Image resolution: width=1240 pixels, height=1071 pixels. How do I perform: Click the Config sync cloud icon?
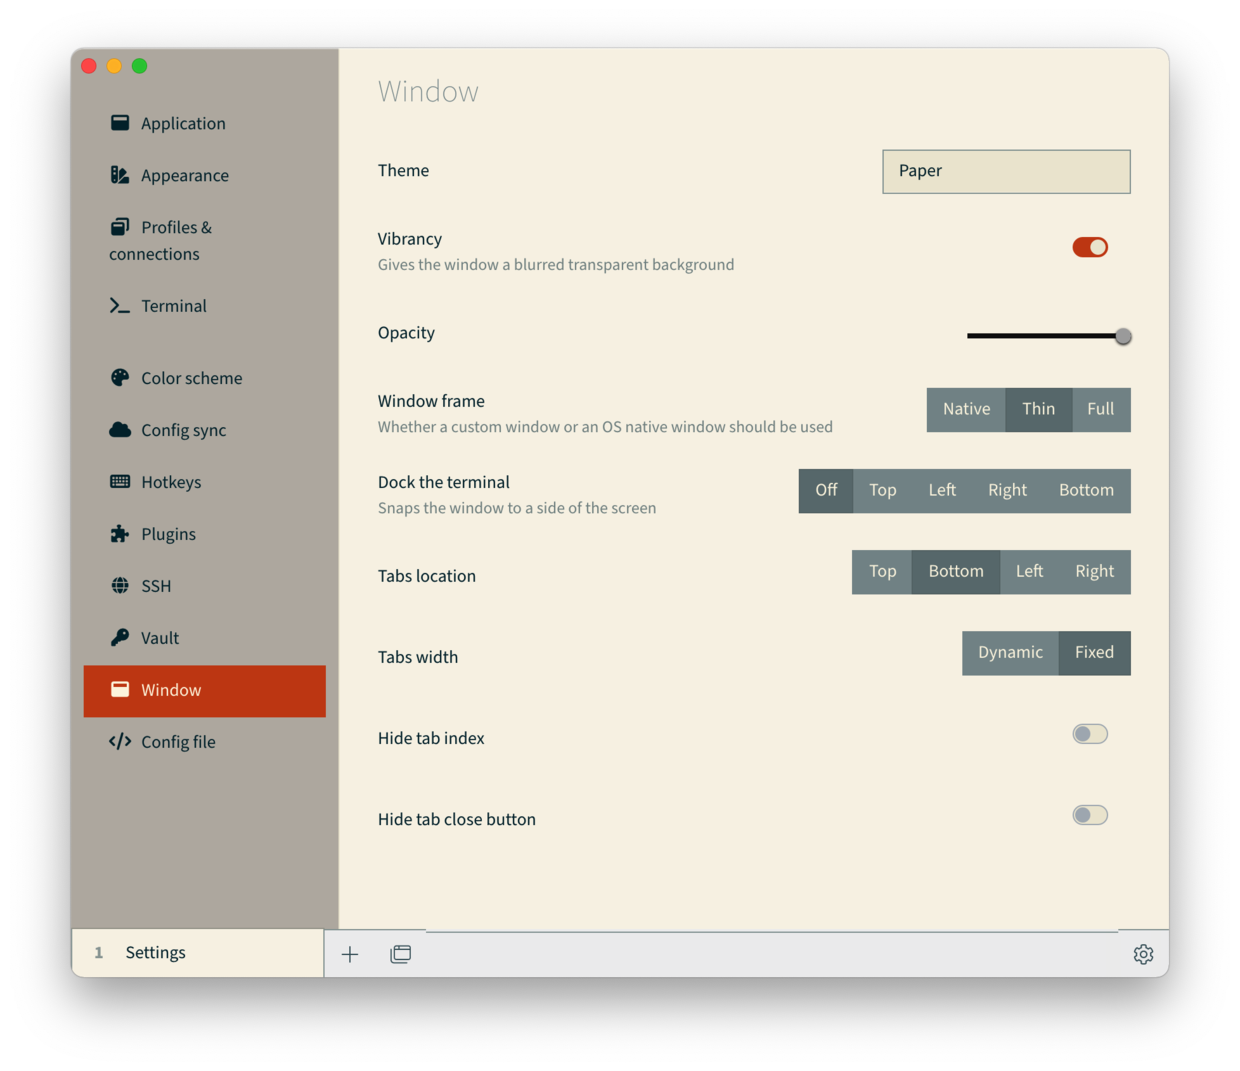(x=120, y=430)
